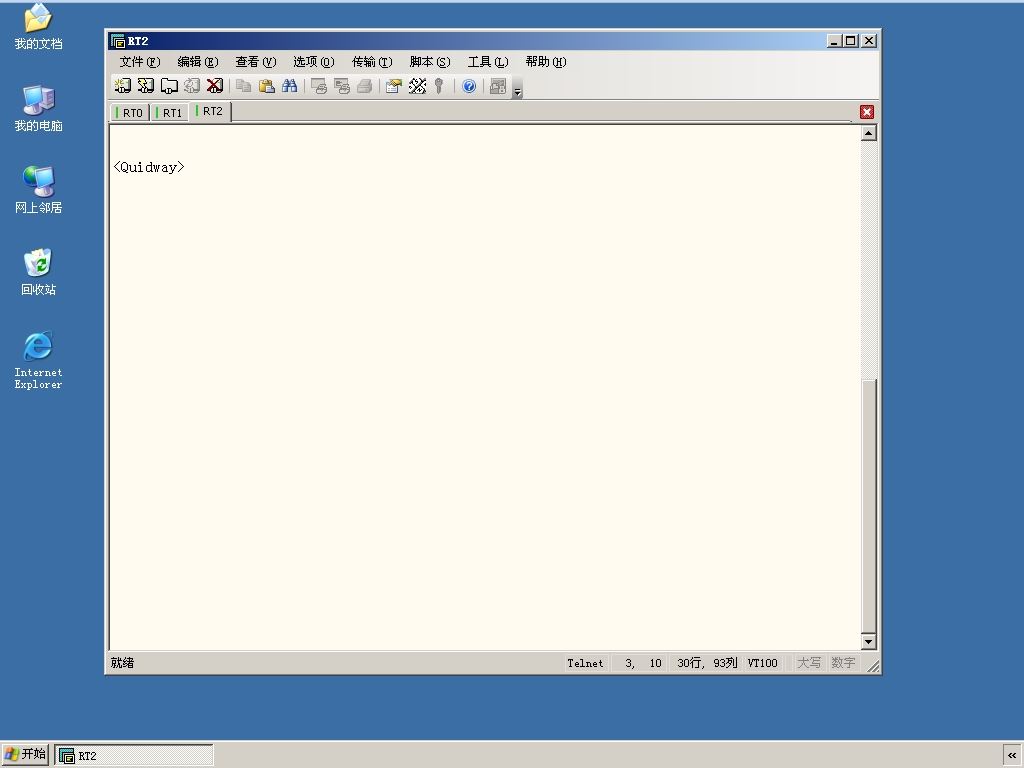This screenshot has height=768, width=1024.
Task: Open the 开始 Start button
Action: [25, 754]
